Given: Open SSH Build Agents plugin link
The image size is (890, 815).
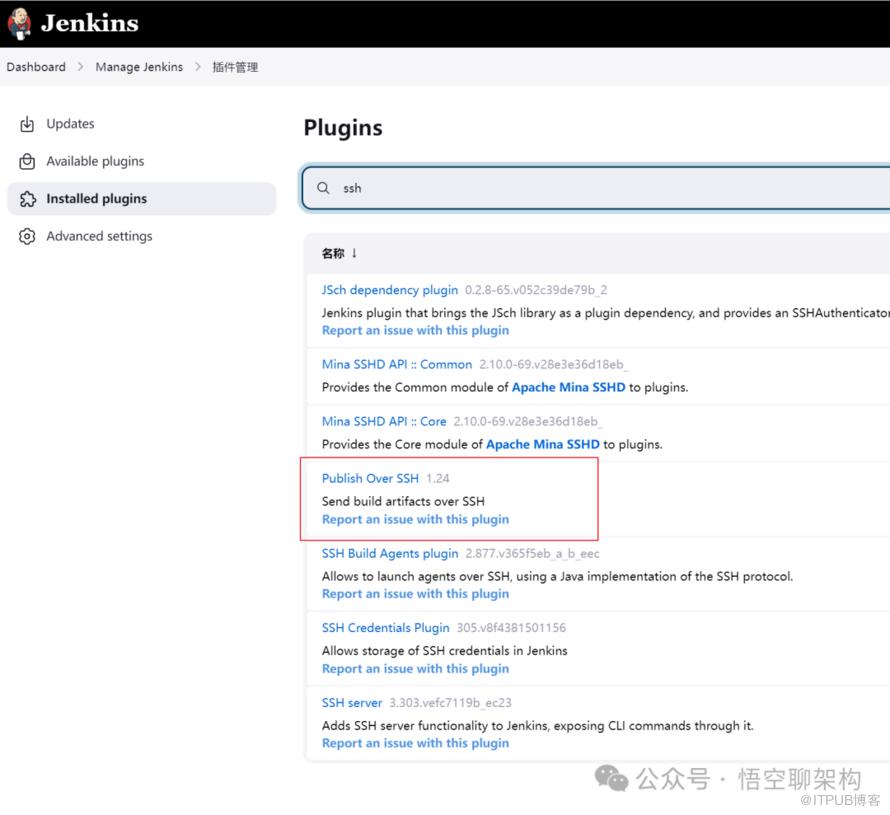Looking at the screenshot, I should point(389,553).
